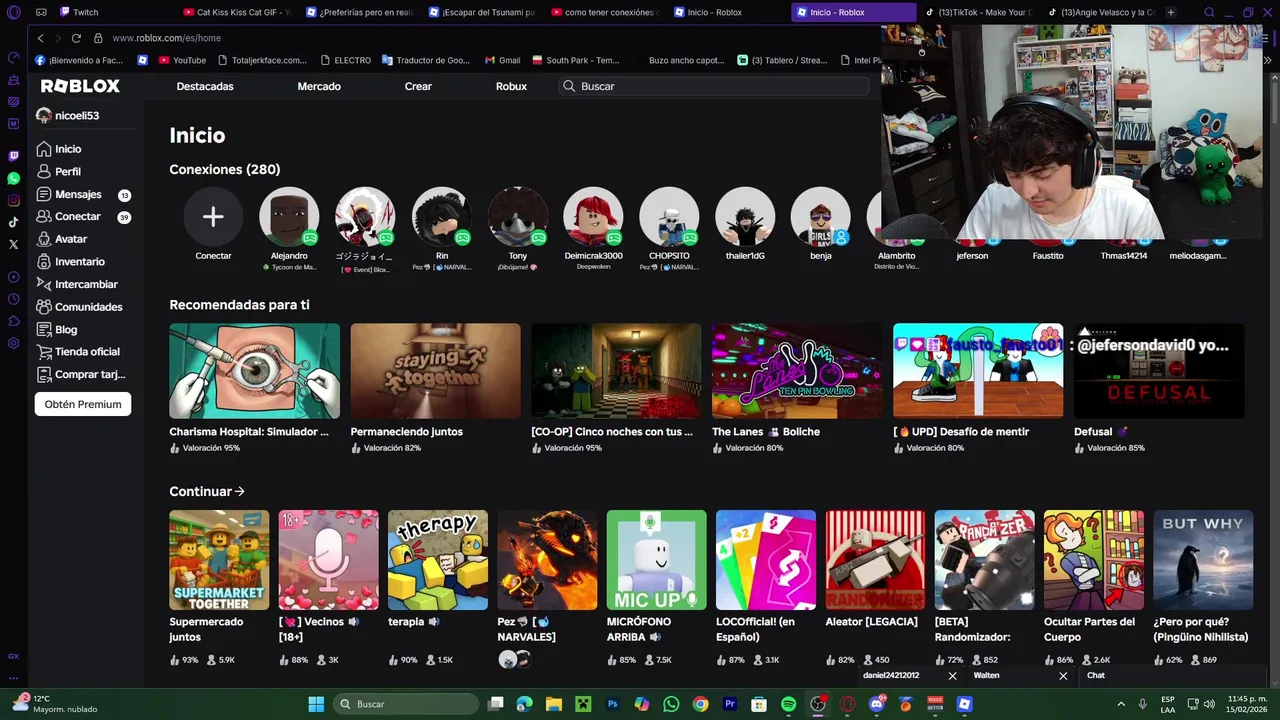The image size is (1280, 720).
Task: Open Comunidades in the sidebar
Action: pos(88,307)
